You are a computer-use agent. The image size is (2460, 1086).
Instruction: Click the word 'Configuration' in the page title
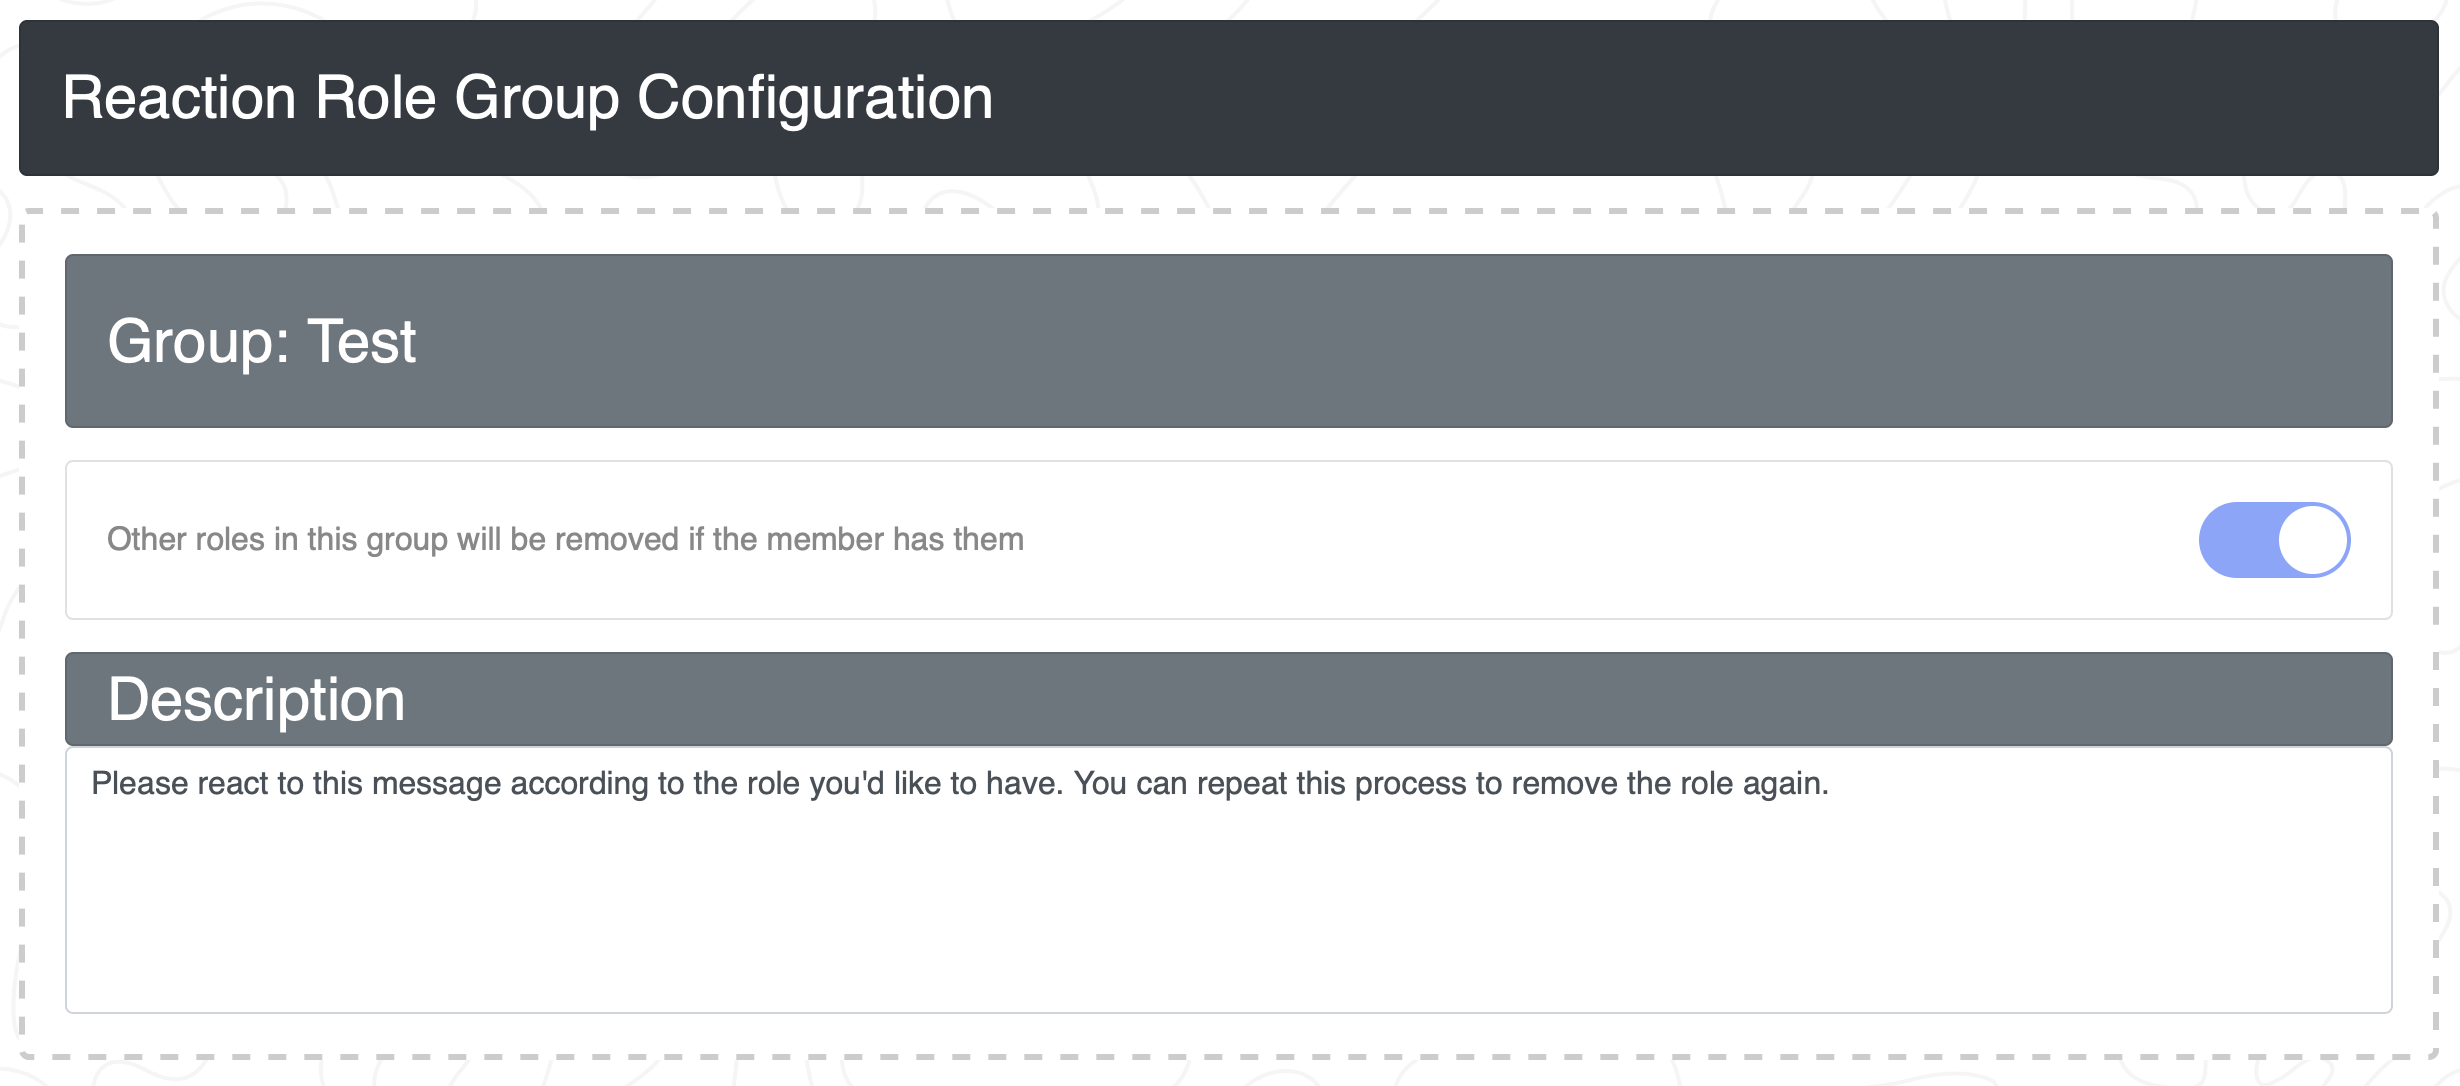(x=815, y=98)
